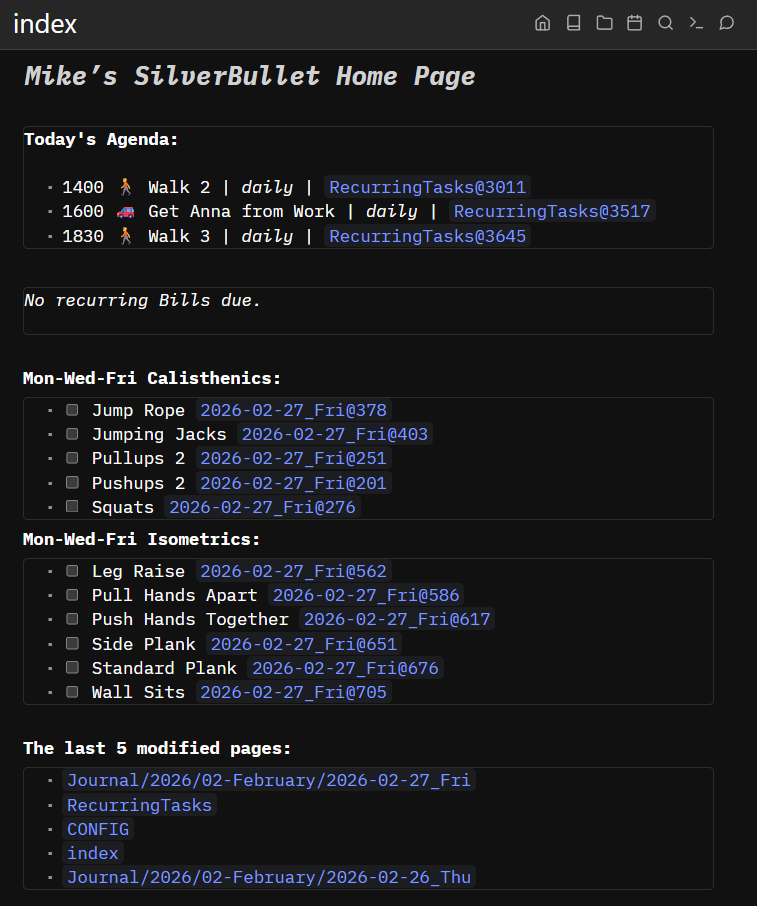
Task: Check off the Squats task
Action: 73,507
